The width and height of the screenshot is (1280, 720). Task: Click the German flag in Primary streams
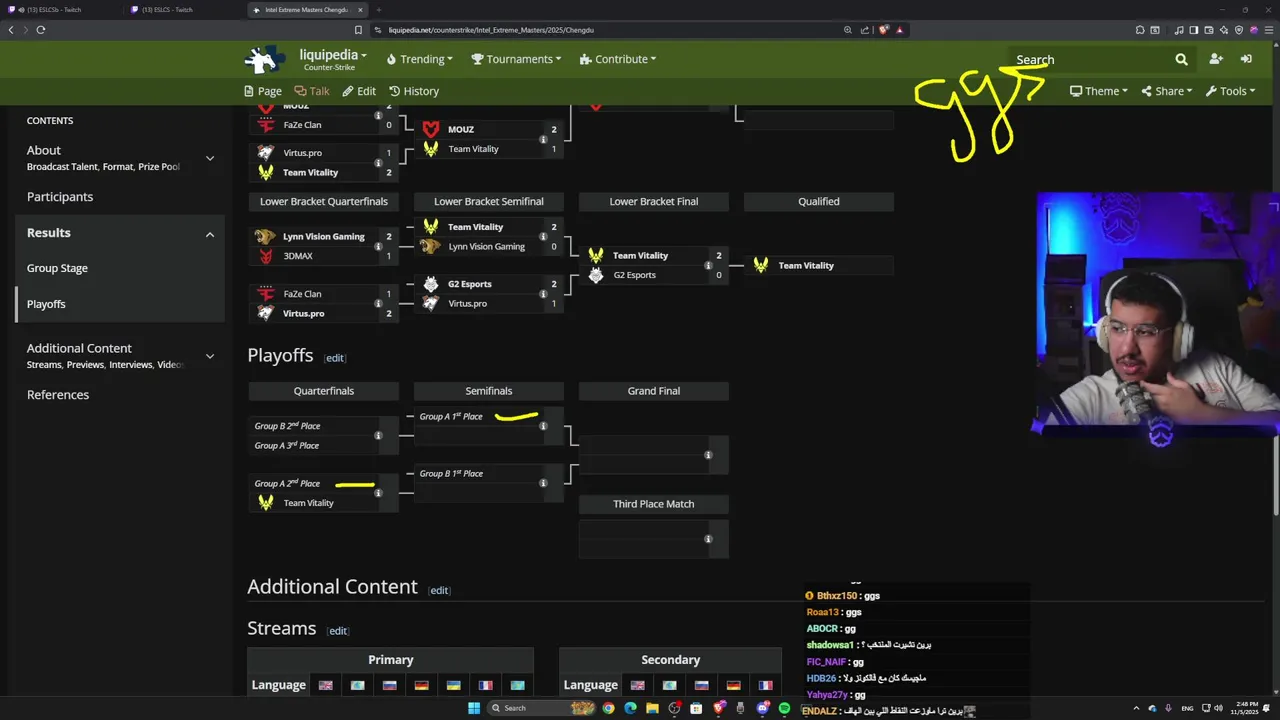[x=421, y=685]
